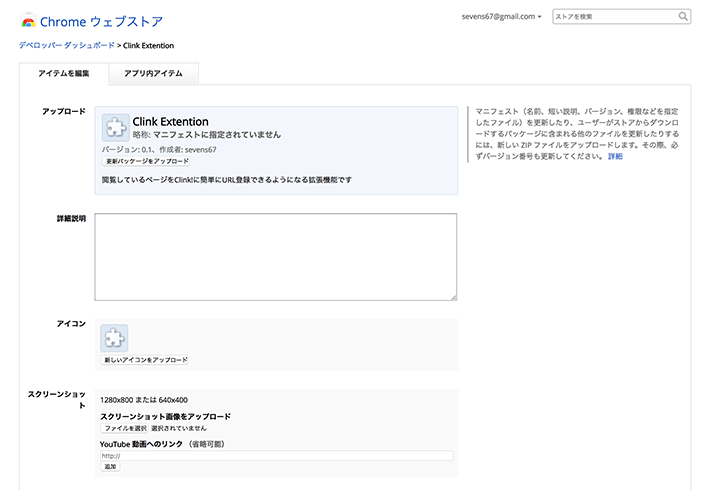This screenshot has height=490, width=714.
Task: Focus the YouTube http:// link field
Action: pos(276,455)
